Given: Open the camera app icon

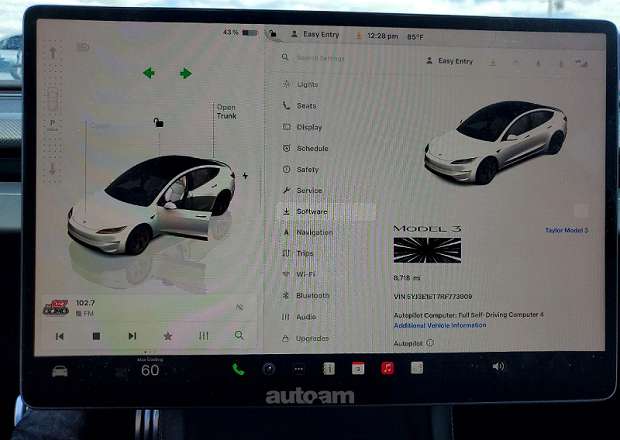Looking at the screenshot, I should click(269, 369).
